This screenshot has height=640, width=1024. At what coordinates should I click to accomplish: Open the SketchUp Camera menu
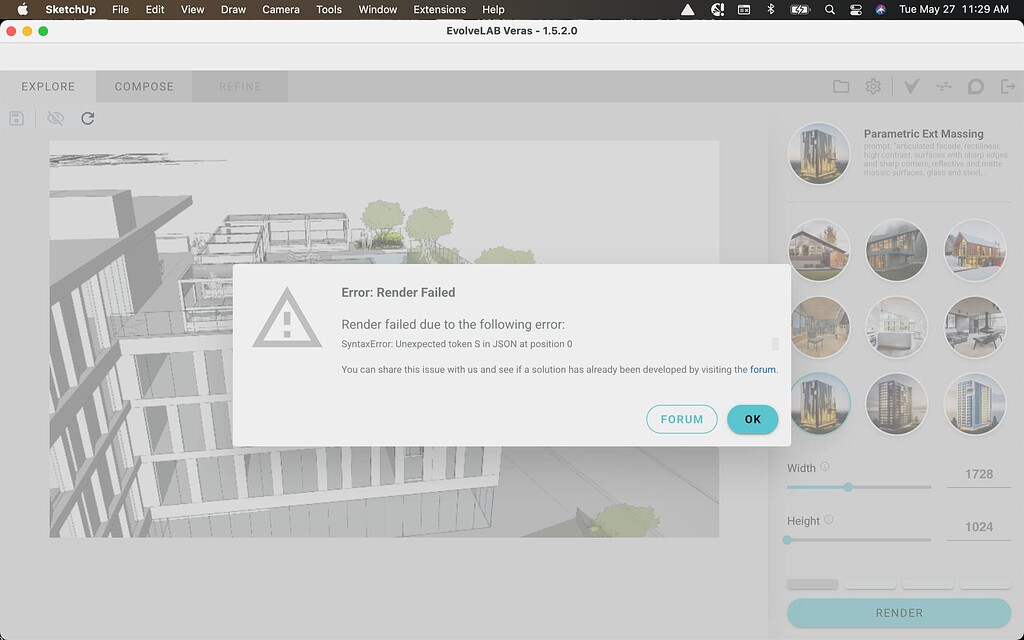tap(280, 9)
